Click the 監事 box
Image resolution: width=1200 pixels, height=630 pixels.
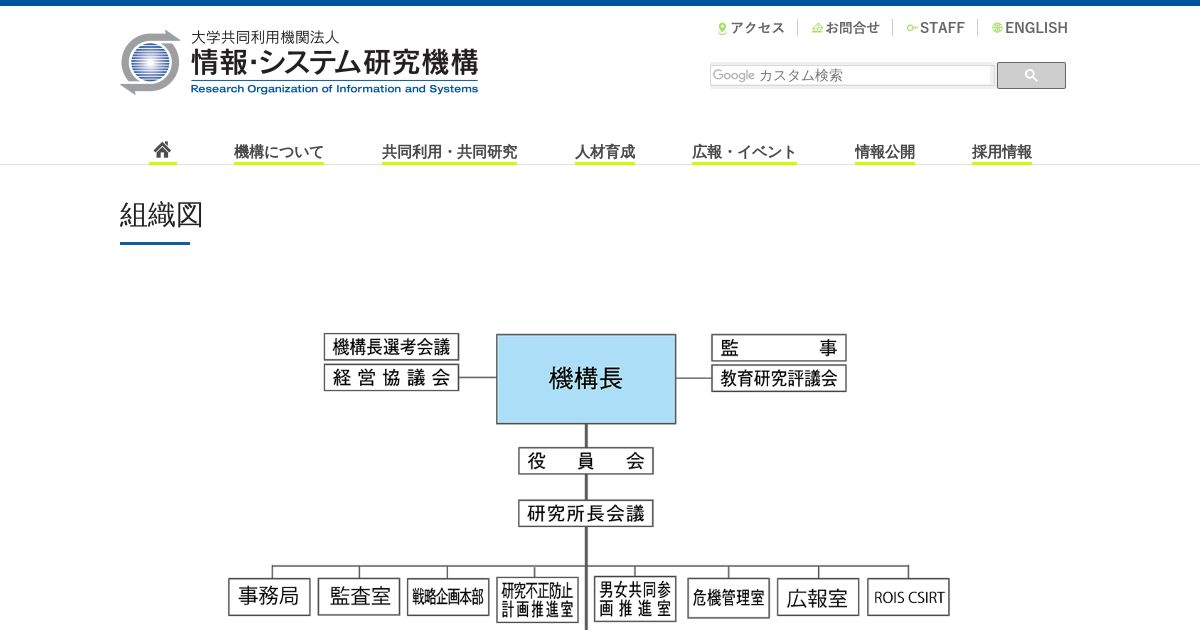click(x=779, y=347)
